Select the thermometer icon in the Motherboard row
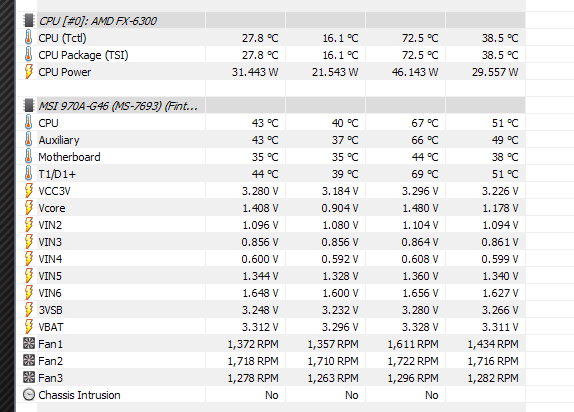Screen dimensions: 574x412 click(29, 157)
